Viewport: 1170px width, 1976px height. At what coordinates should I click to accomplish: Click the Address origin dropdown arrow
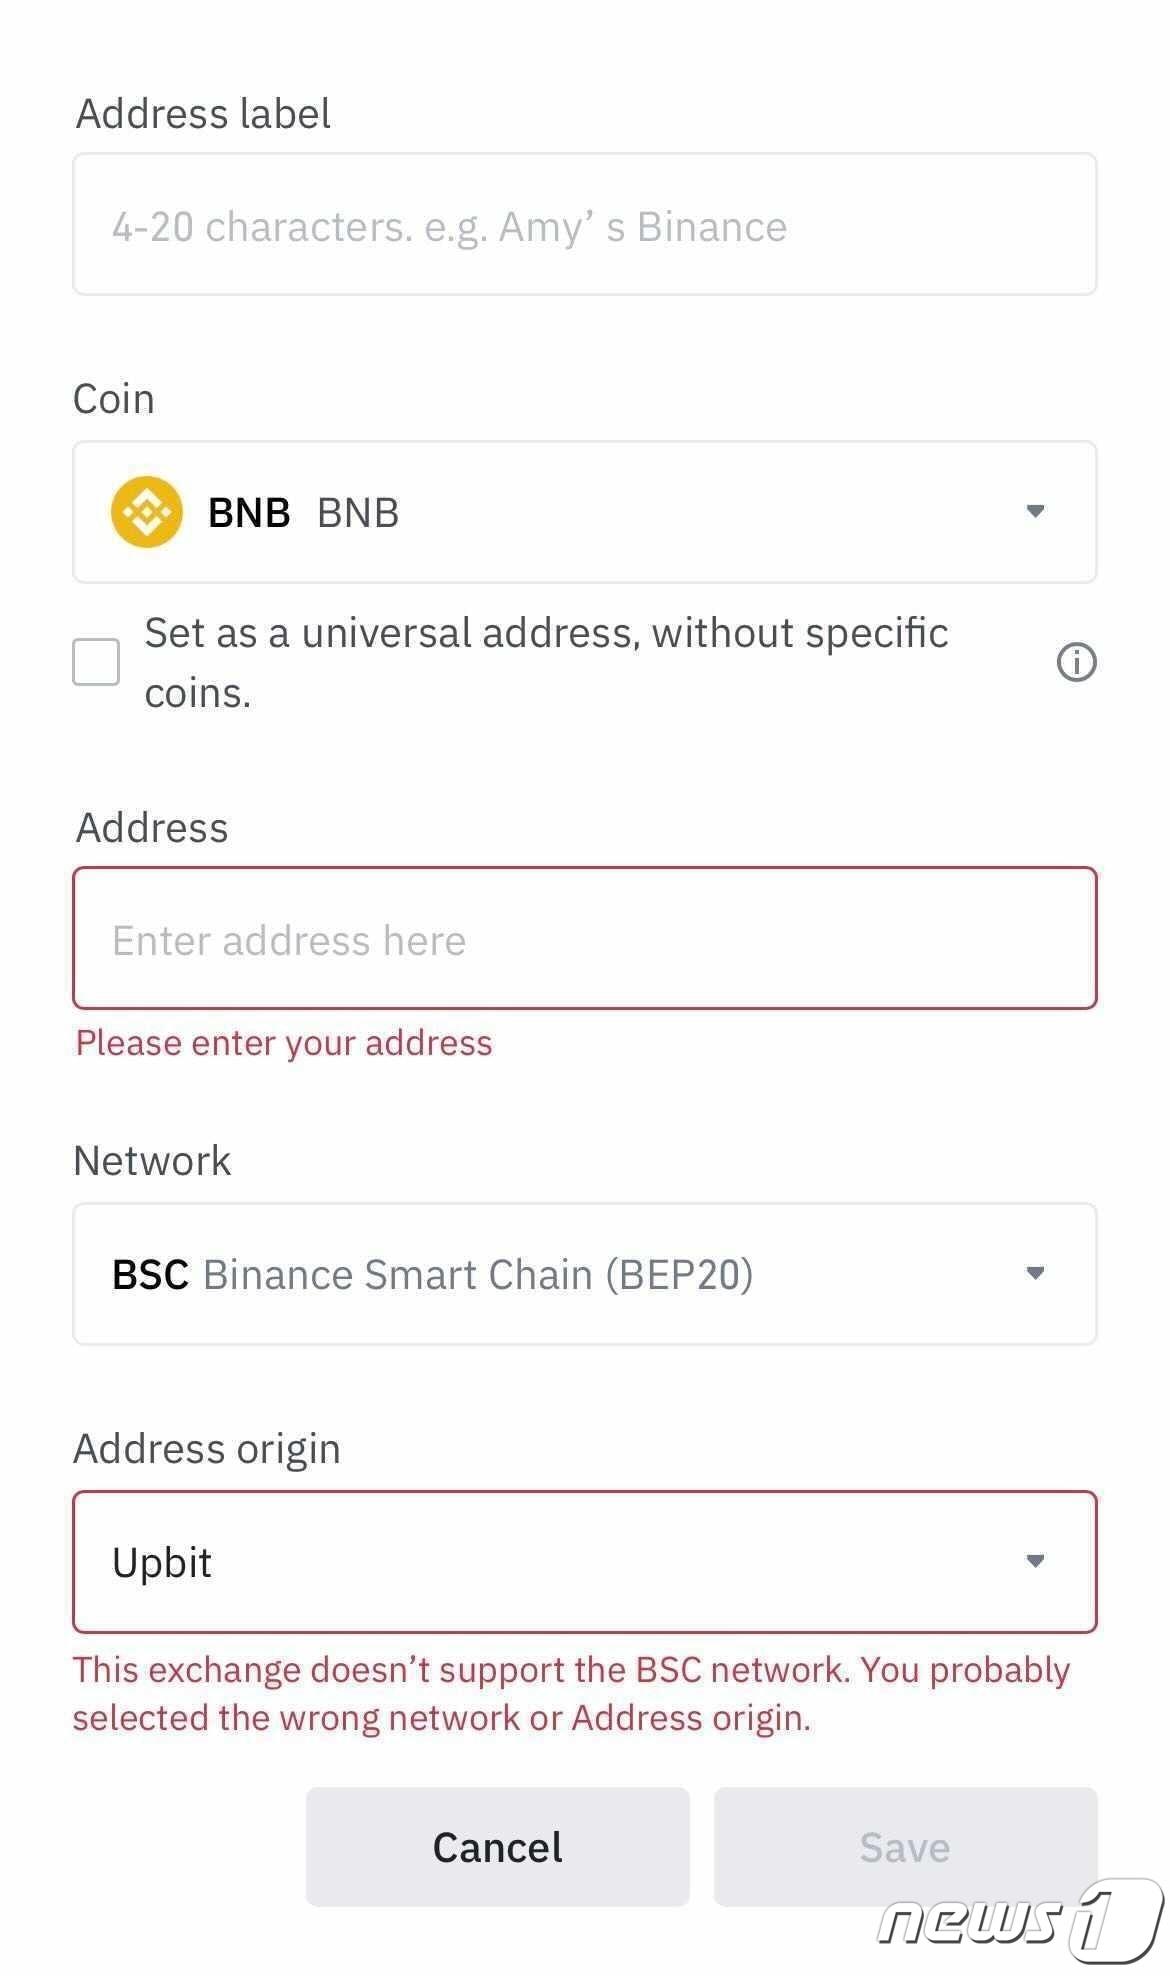(x=1035, y=1561)
